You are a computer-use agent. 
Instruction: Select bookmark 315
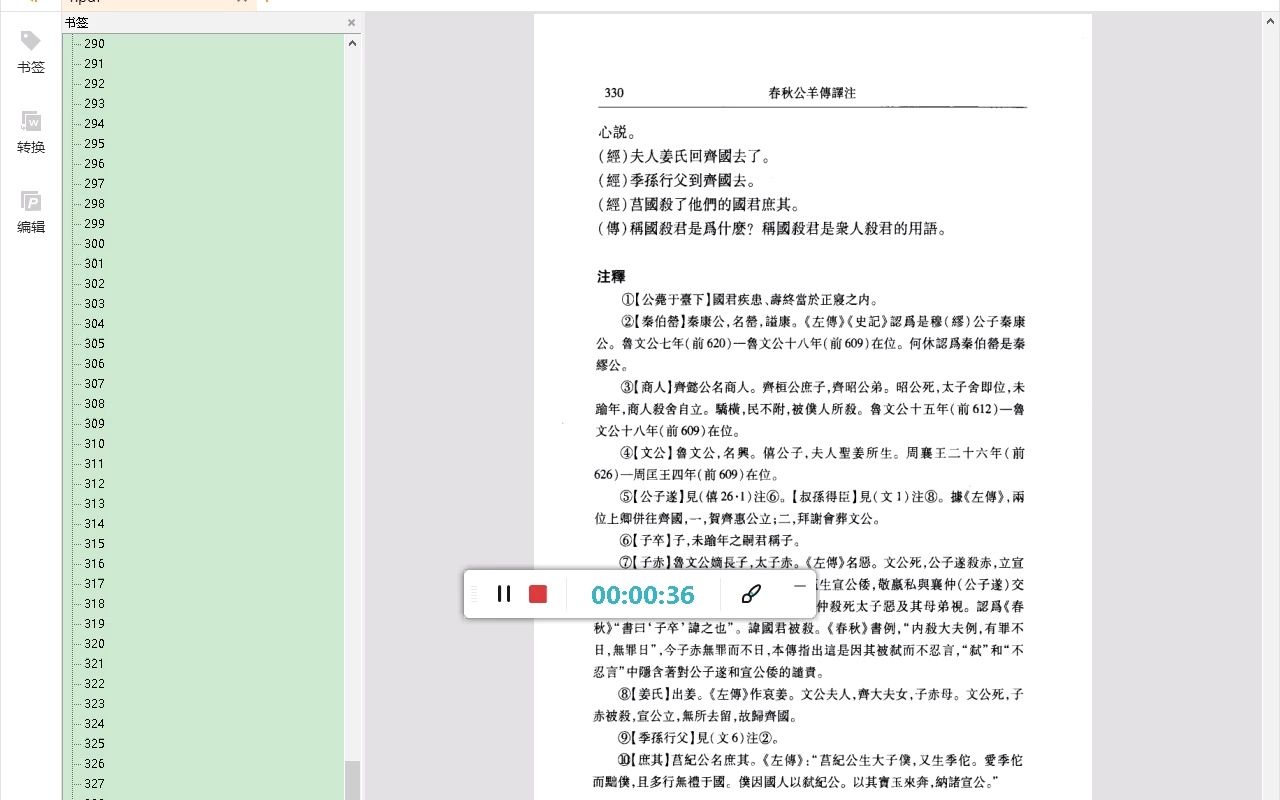(x=94, y=544)
